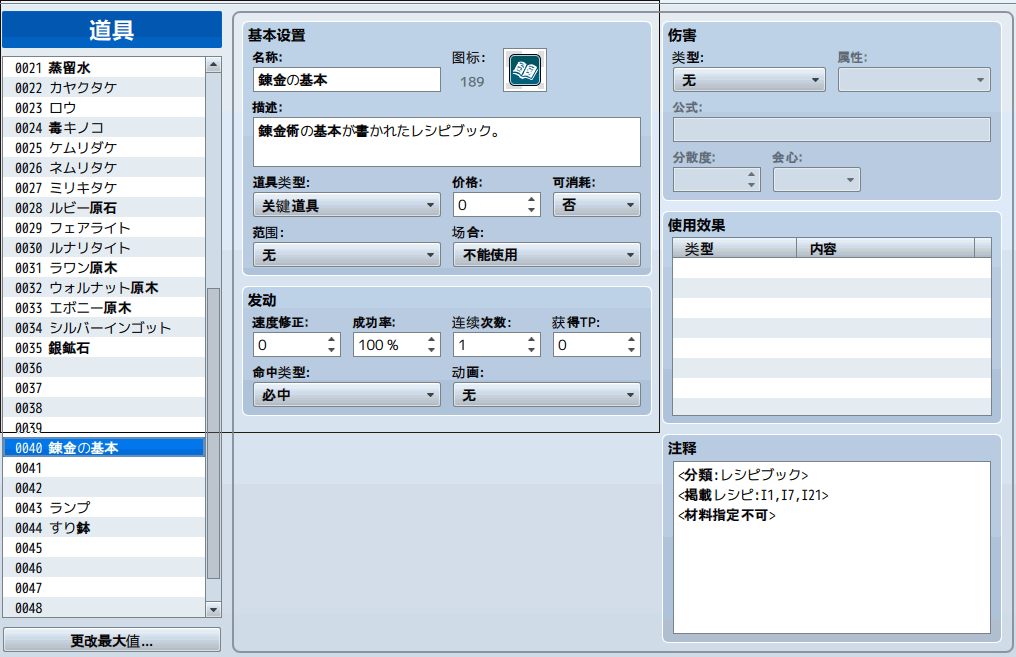Click the 内容 column header in 使用效果
This screenshot has width=1016, height=657.
(x=885, y=248)
